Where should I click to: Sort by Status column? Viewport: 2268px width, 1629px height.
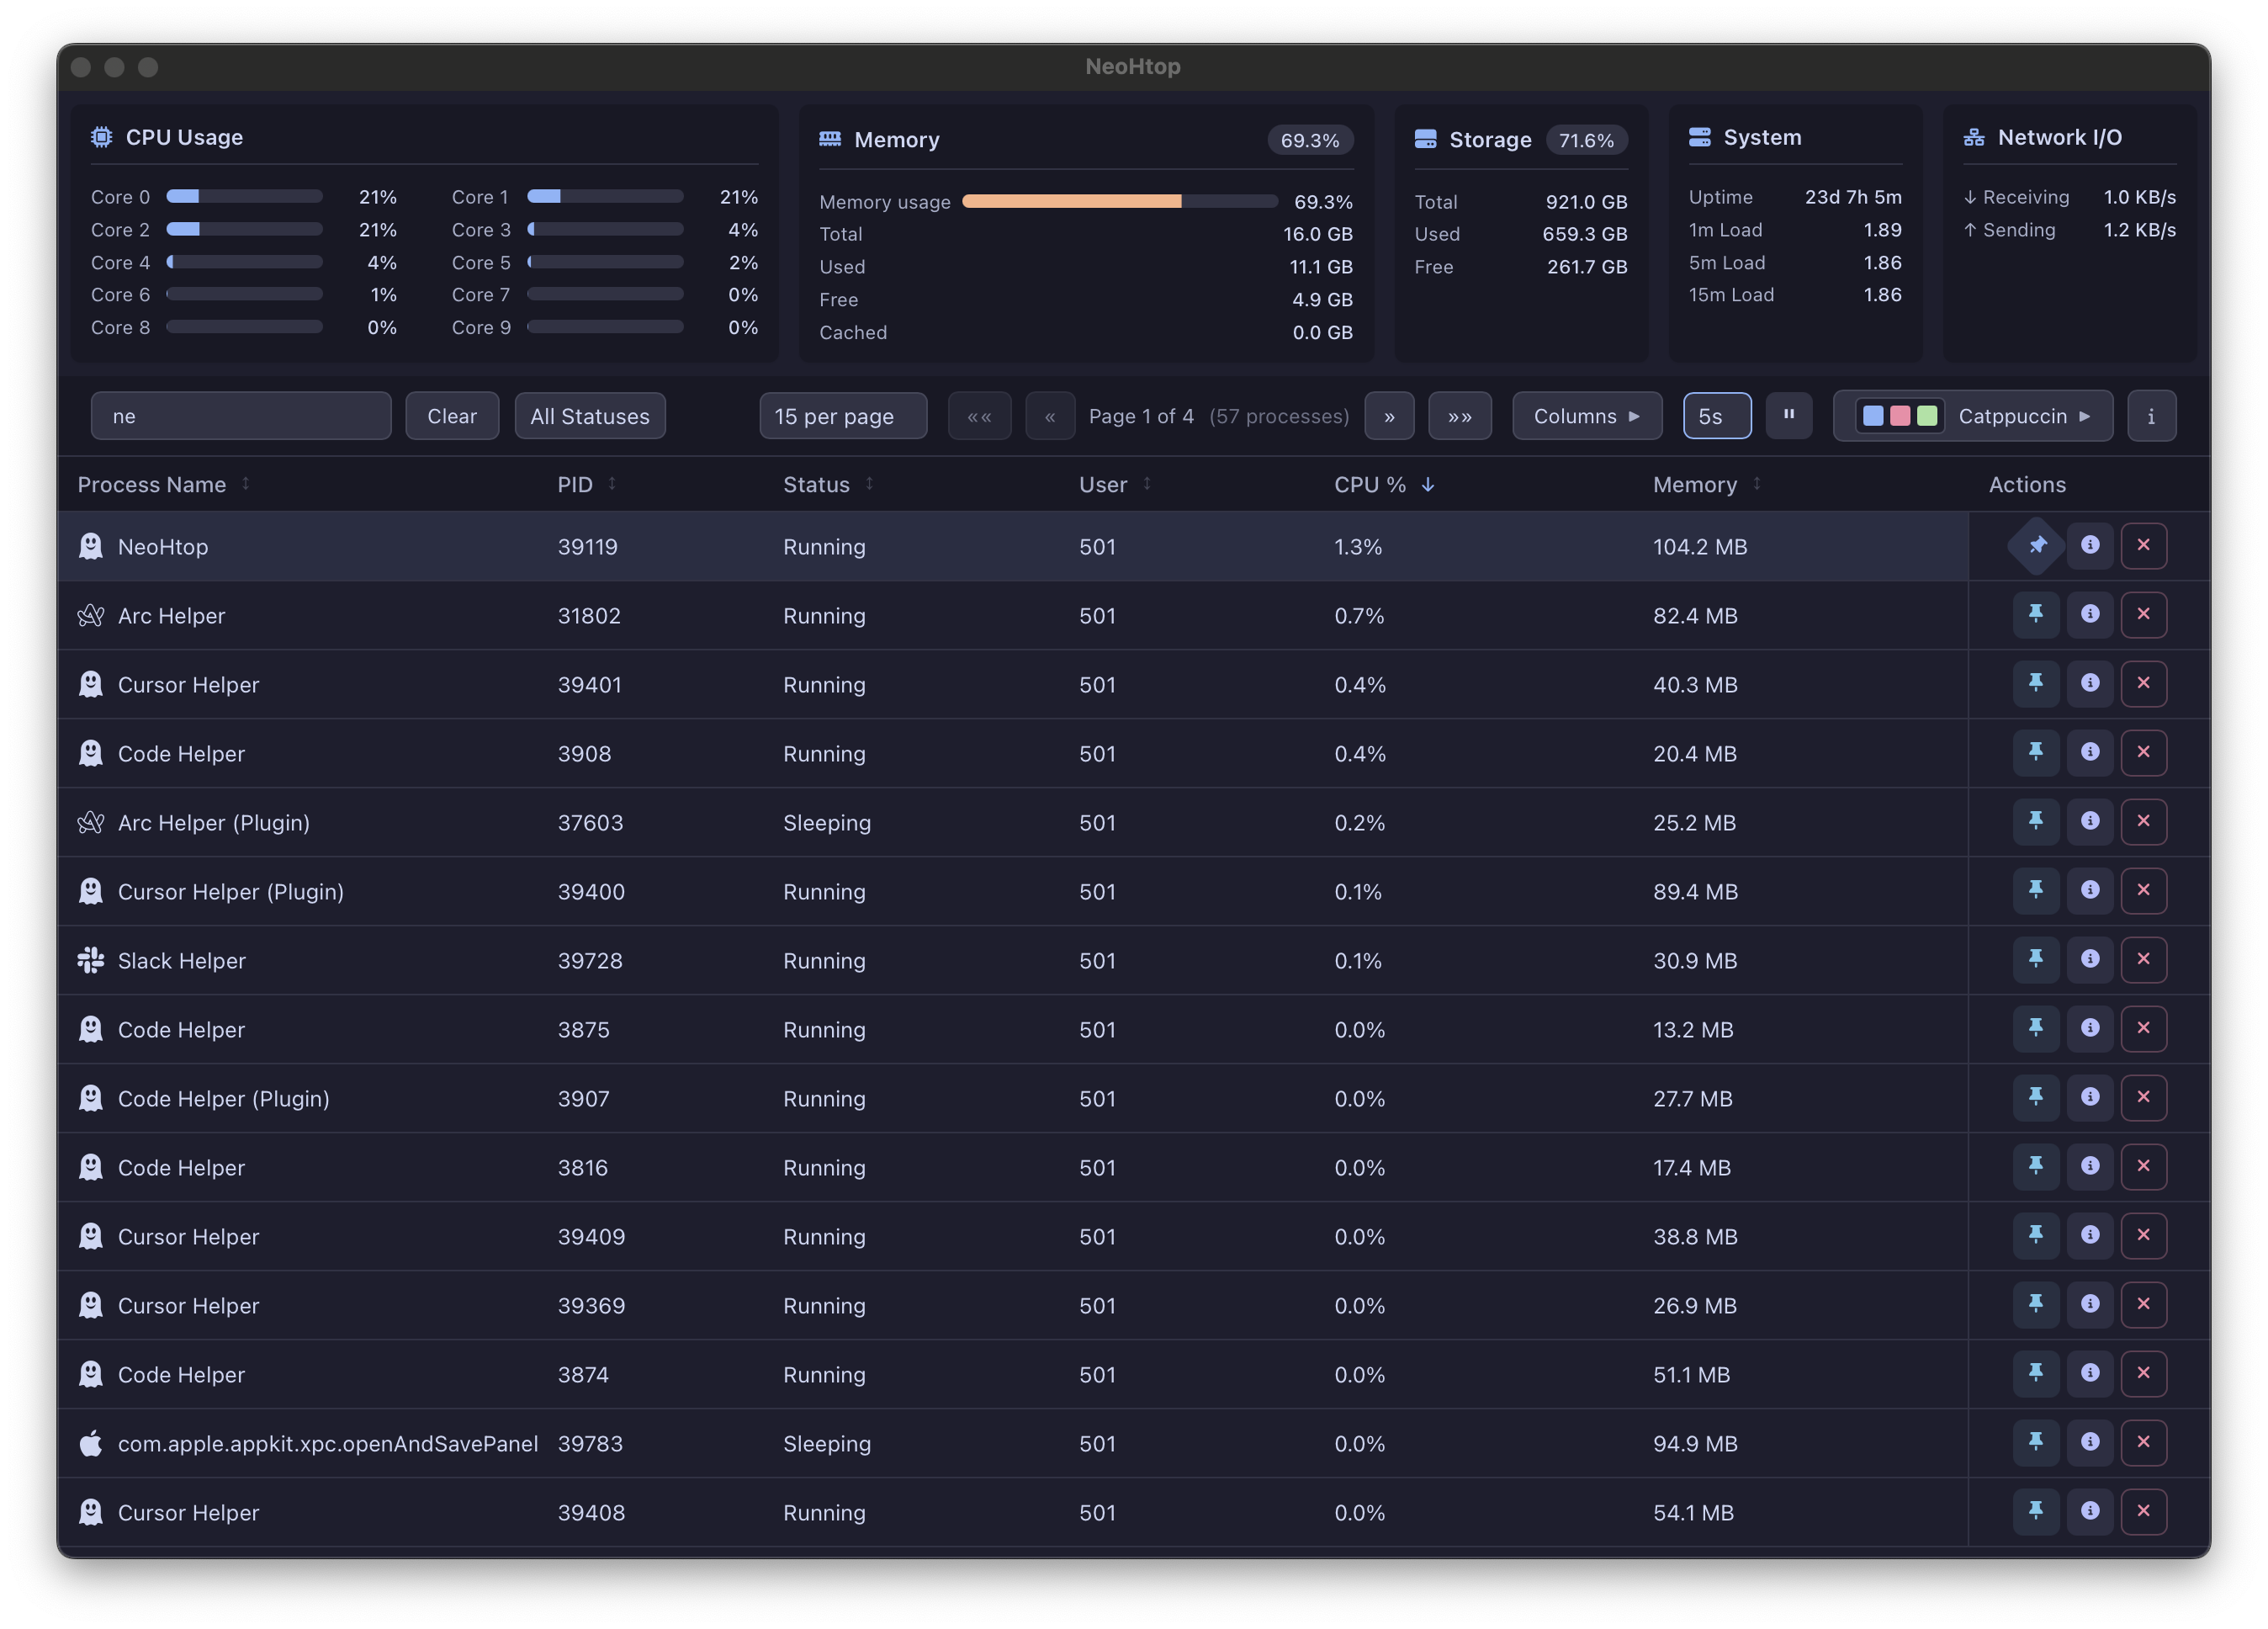point(829,484)
